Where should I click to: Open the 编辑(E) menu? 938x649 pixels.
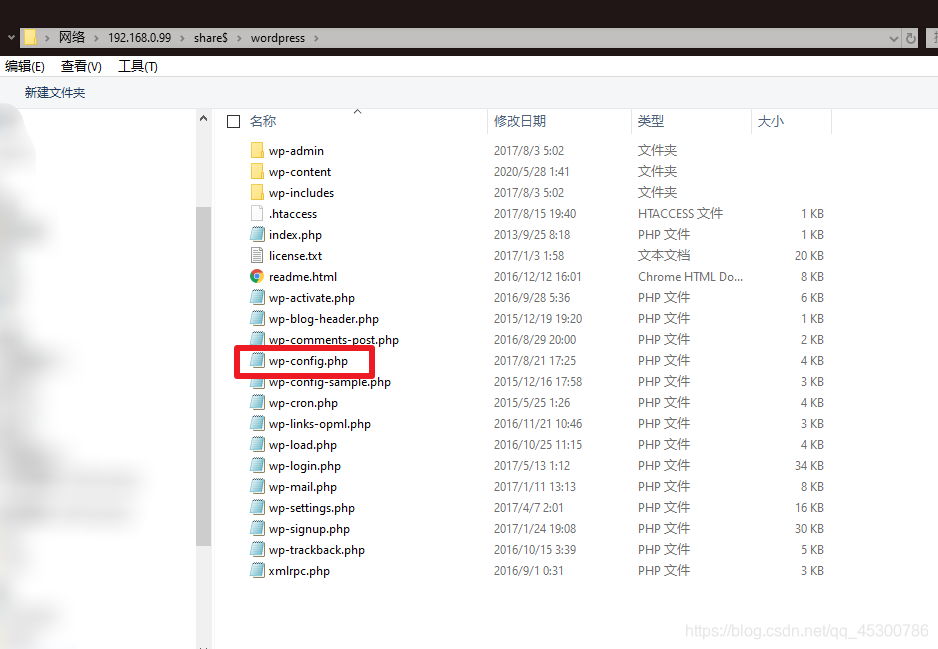[25, 66]
